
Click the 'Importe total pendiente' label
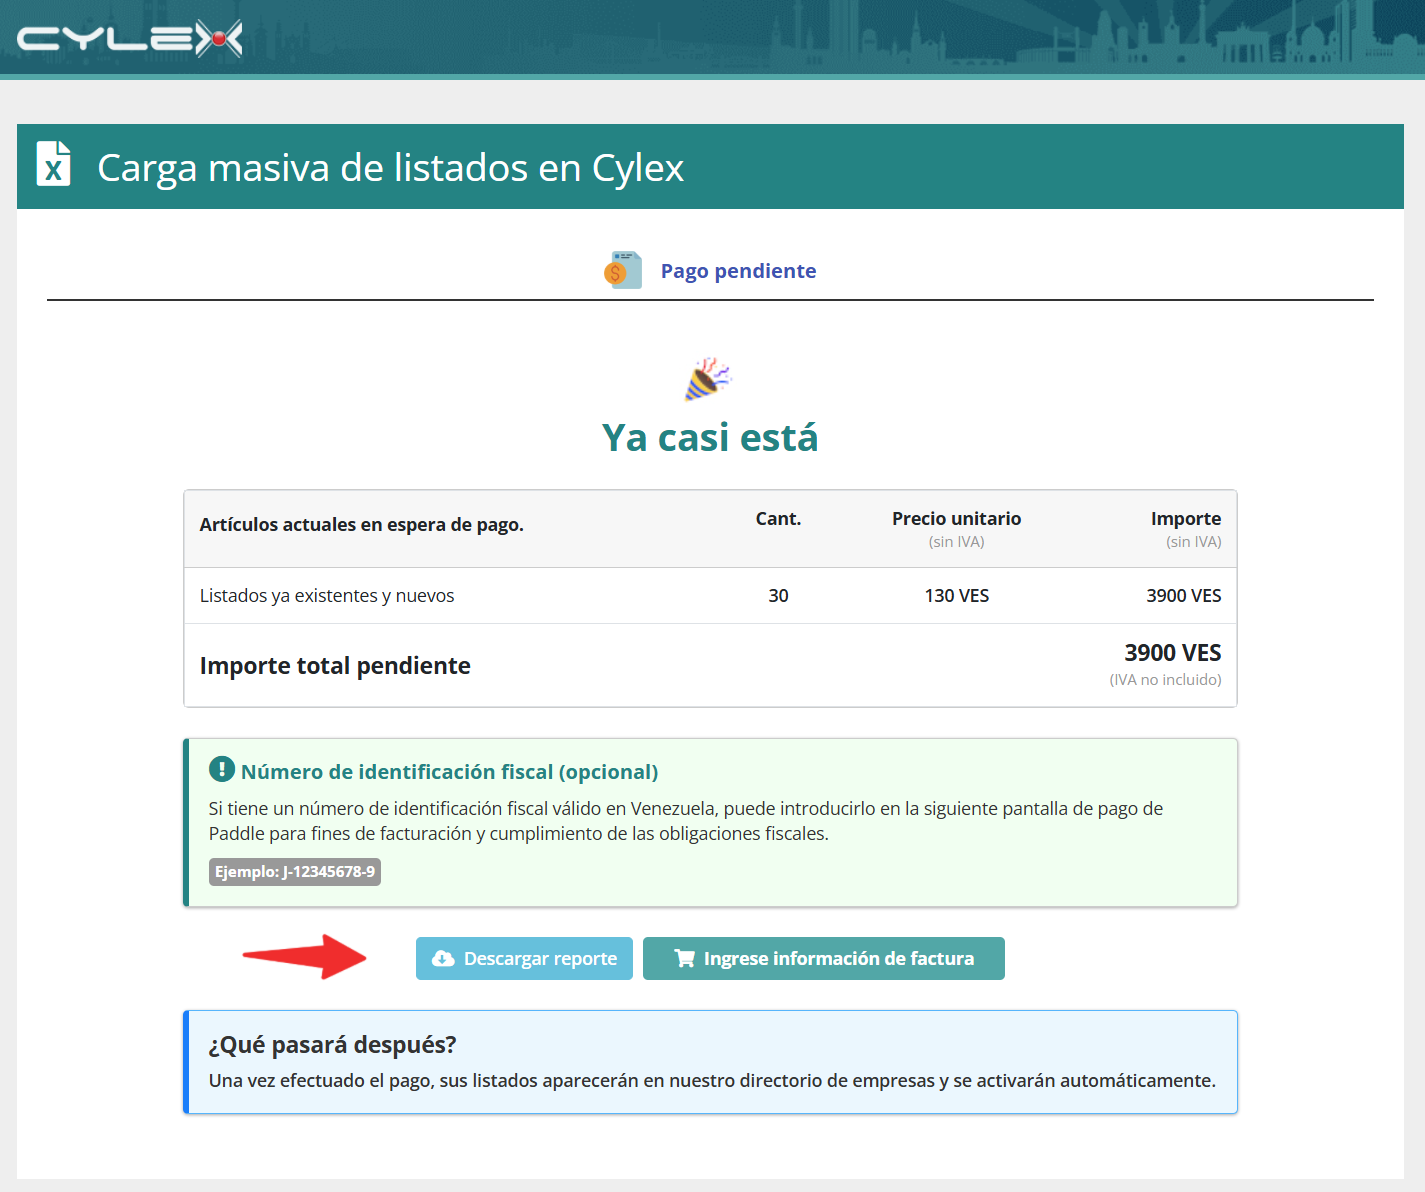coord(335,666)
